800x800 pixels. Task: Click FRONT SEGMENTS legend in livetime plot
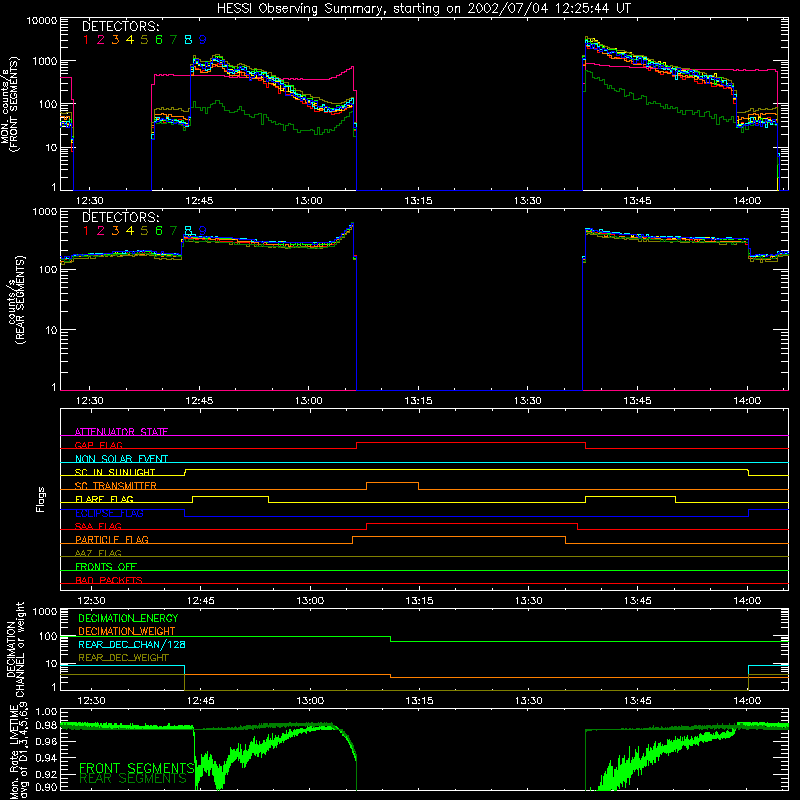point(137,768)
